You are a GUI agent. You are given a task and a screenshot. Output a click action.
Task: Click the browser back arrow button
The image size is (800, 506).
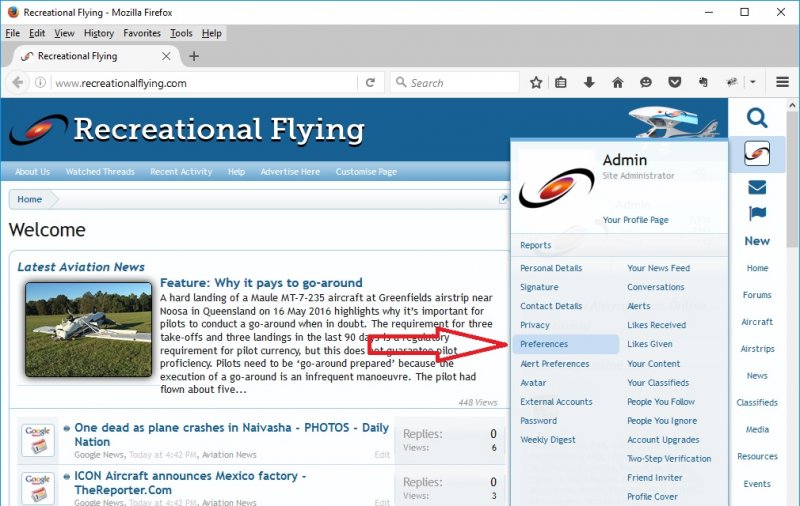click(x=17, y=83)
